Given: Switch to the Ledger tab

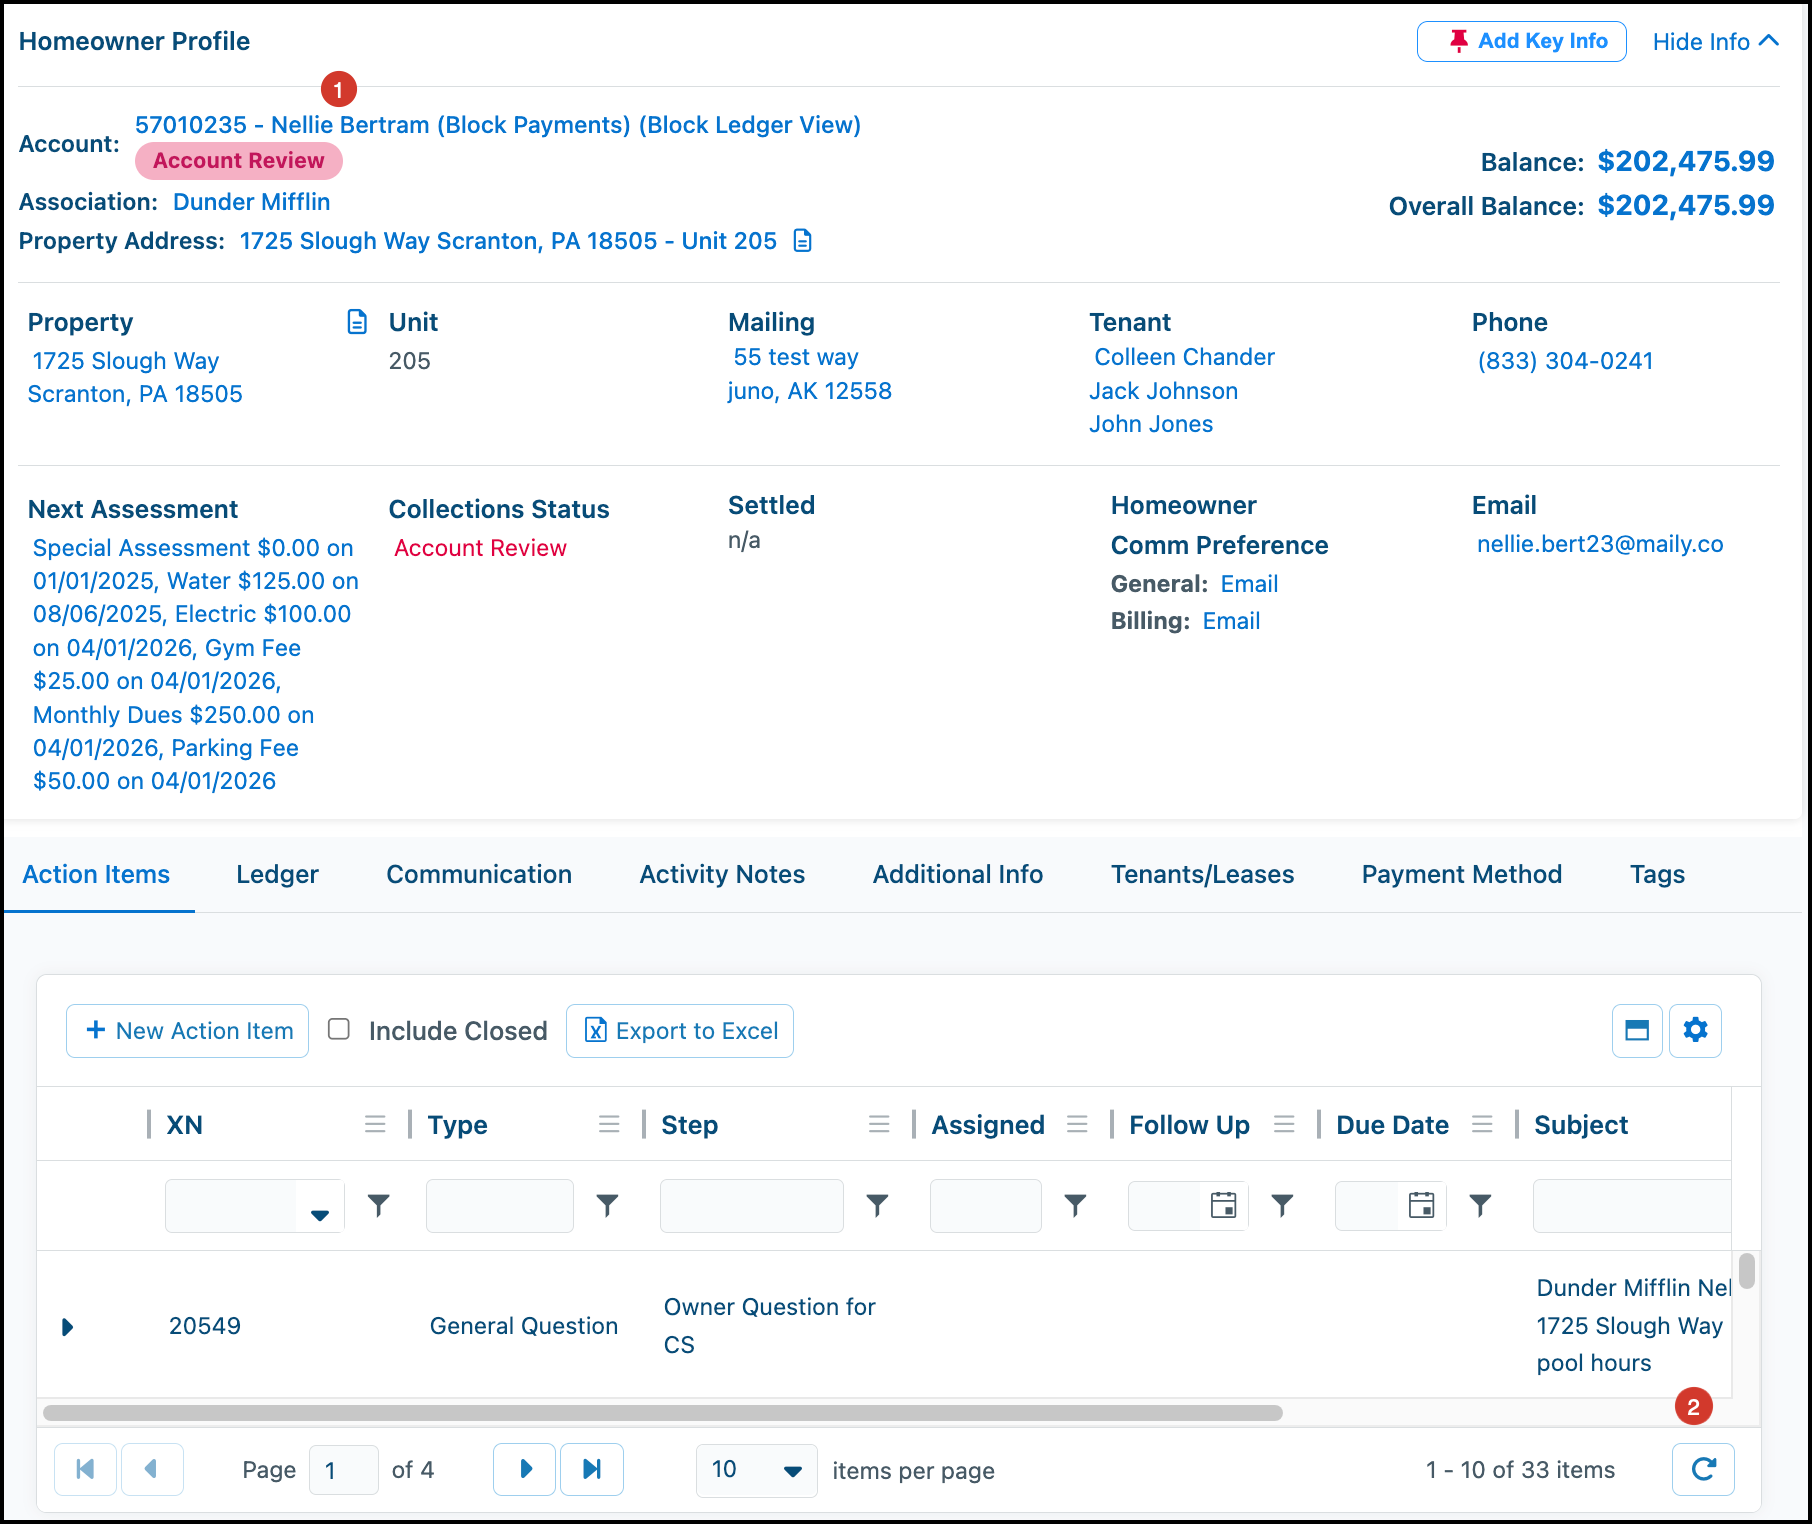Looking at the screenshot, I should (x=277, y=874).
